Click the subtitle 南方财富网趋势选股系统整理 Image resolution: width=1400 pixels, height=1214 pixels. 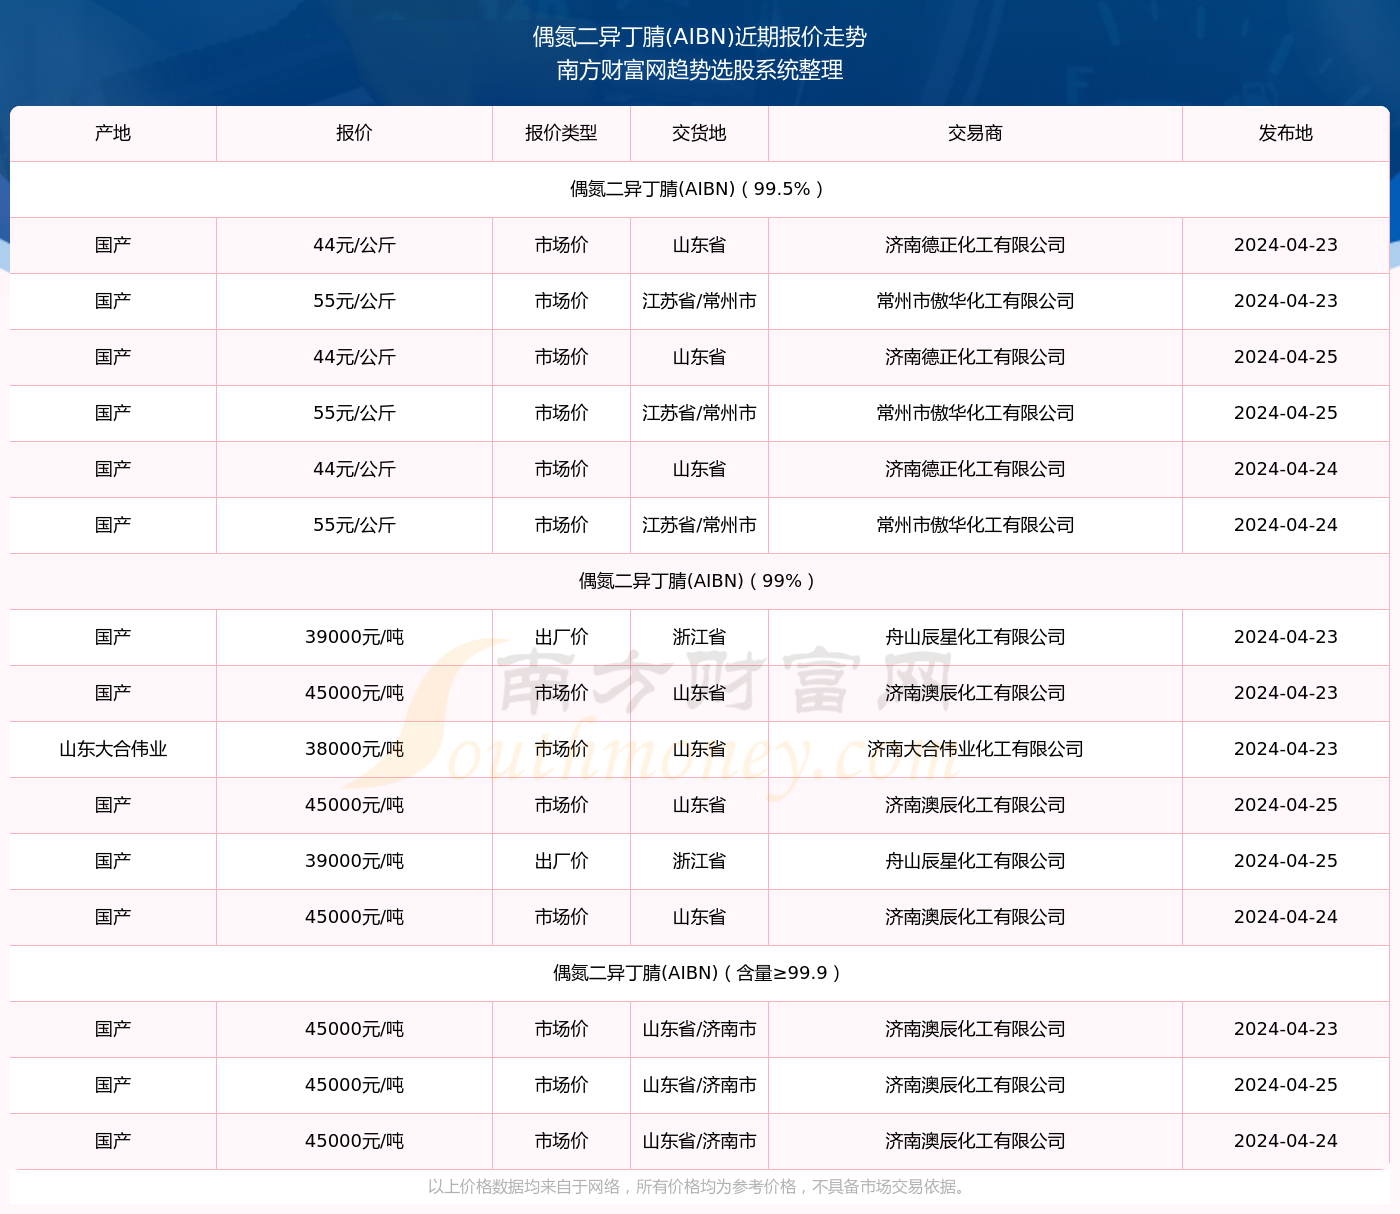click(700, 70)
